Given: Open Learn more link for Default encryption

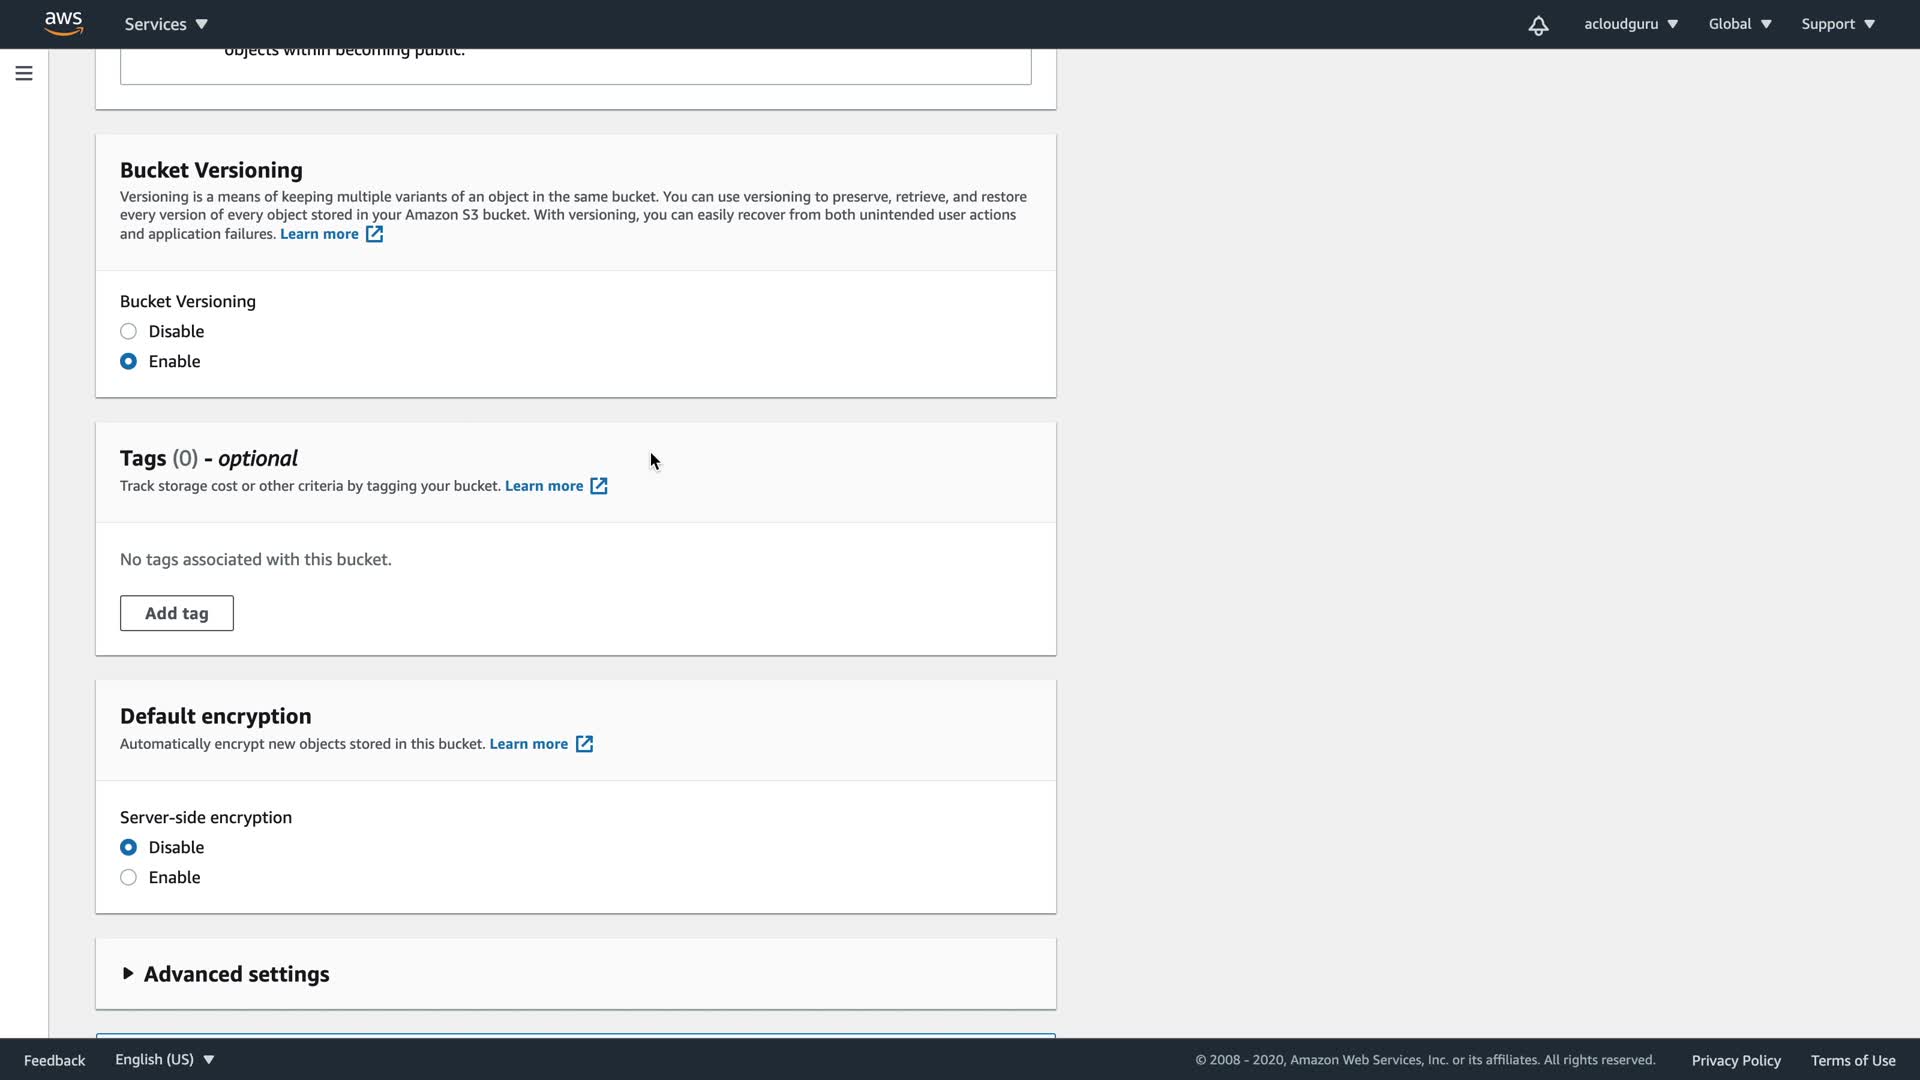Looking at the screenshot, I should point(528,744).
